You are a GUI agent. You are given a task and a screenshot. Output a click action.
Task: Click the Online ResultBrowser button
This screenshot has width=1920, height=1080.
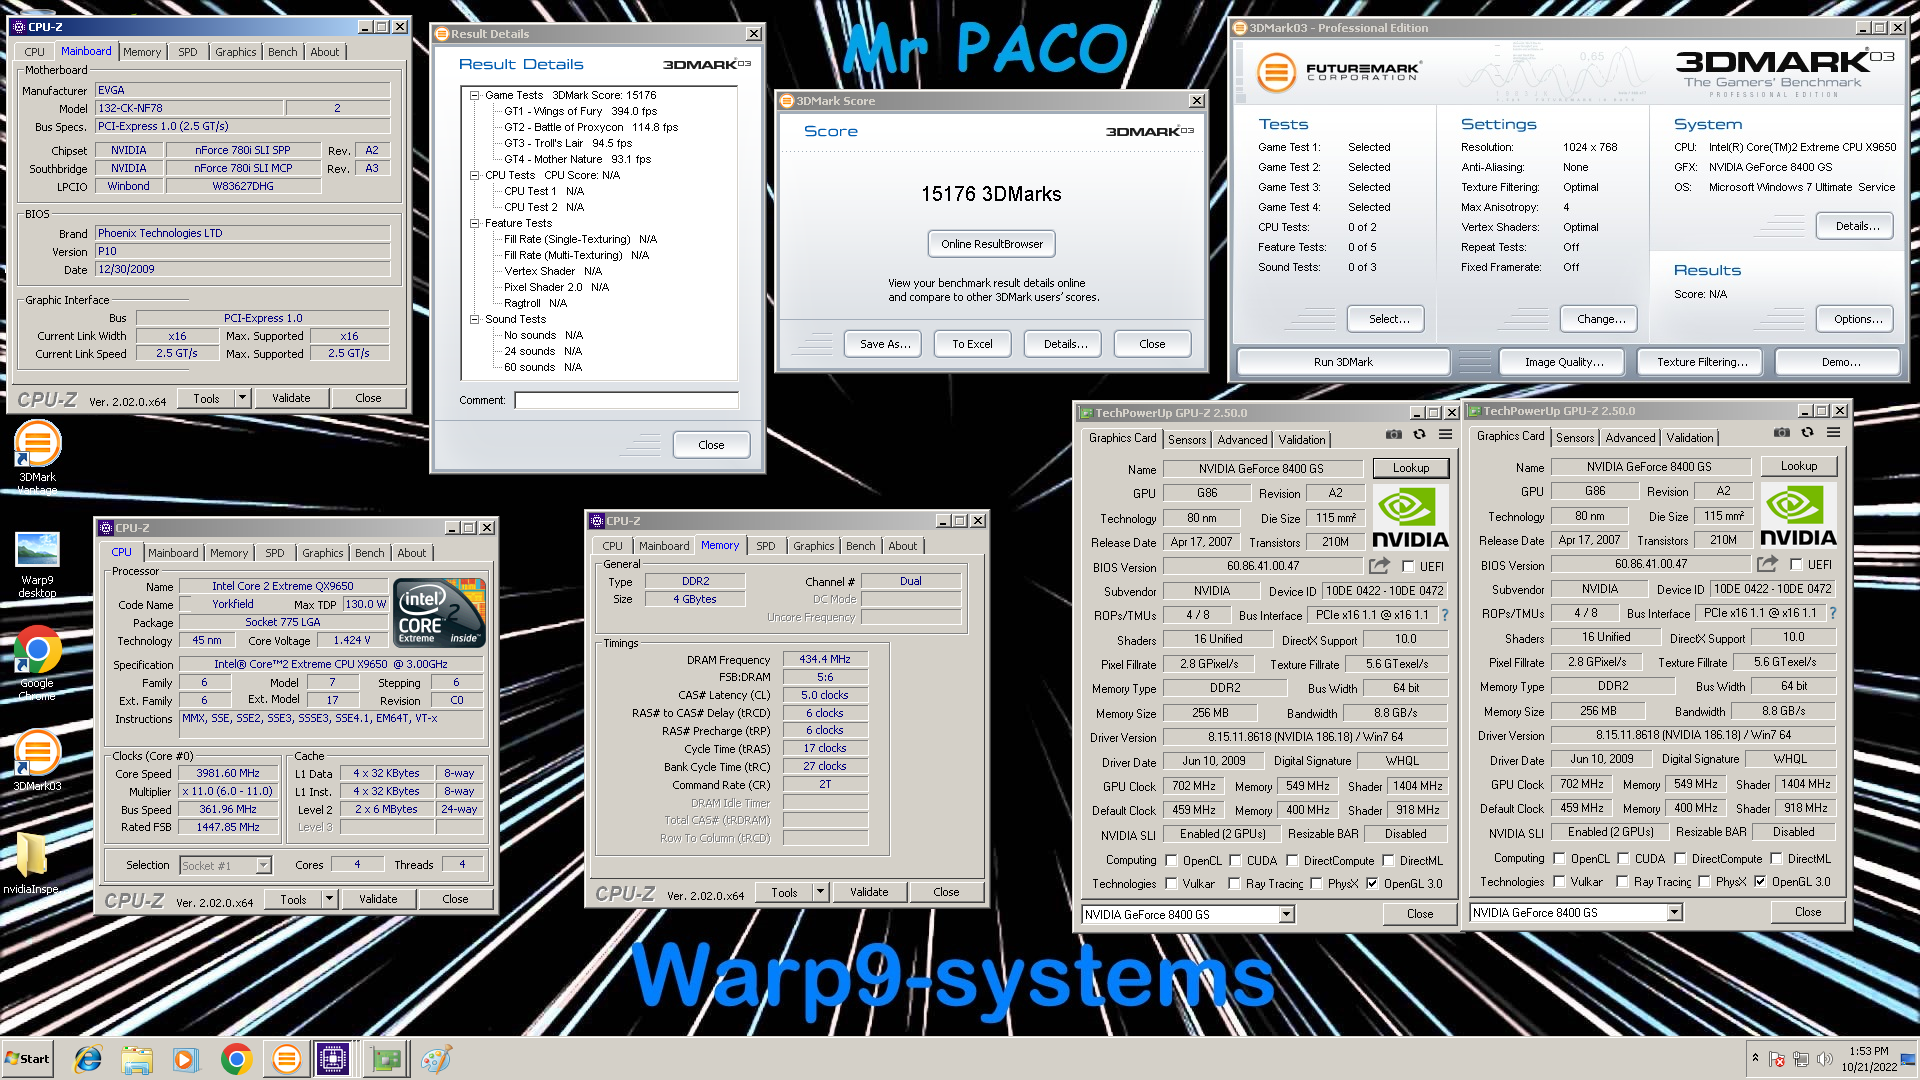click(991, 244)
